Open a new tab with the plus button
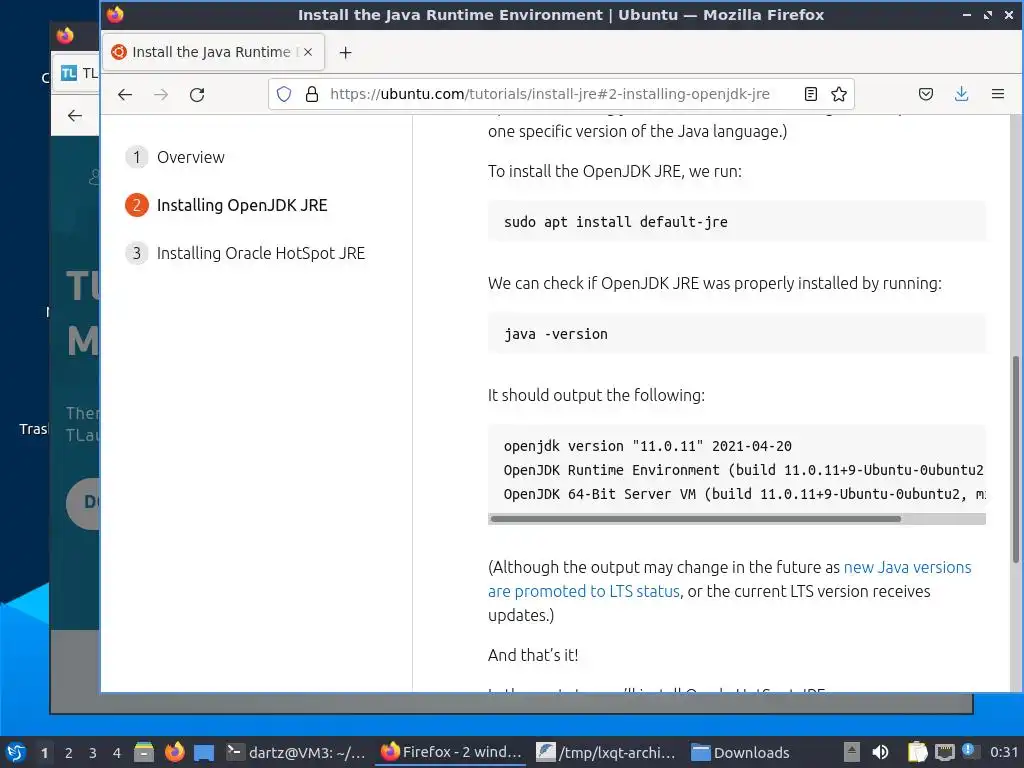Viewport: 1024px width, 768px height. [345, 52]
